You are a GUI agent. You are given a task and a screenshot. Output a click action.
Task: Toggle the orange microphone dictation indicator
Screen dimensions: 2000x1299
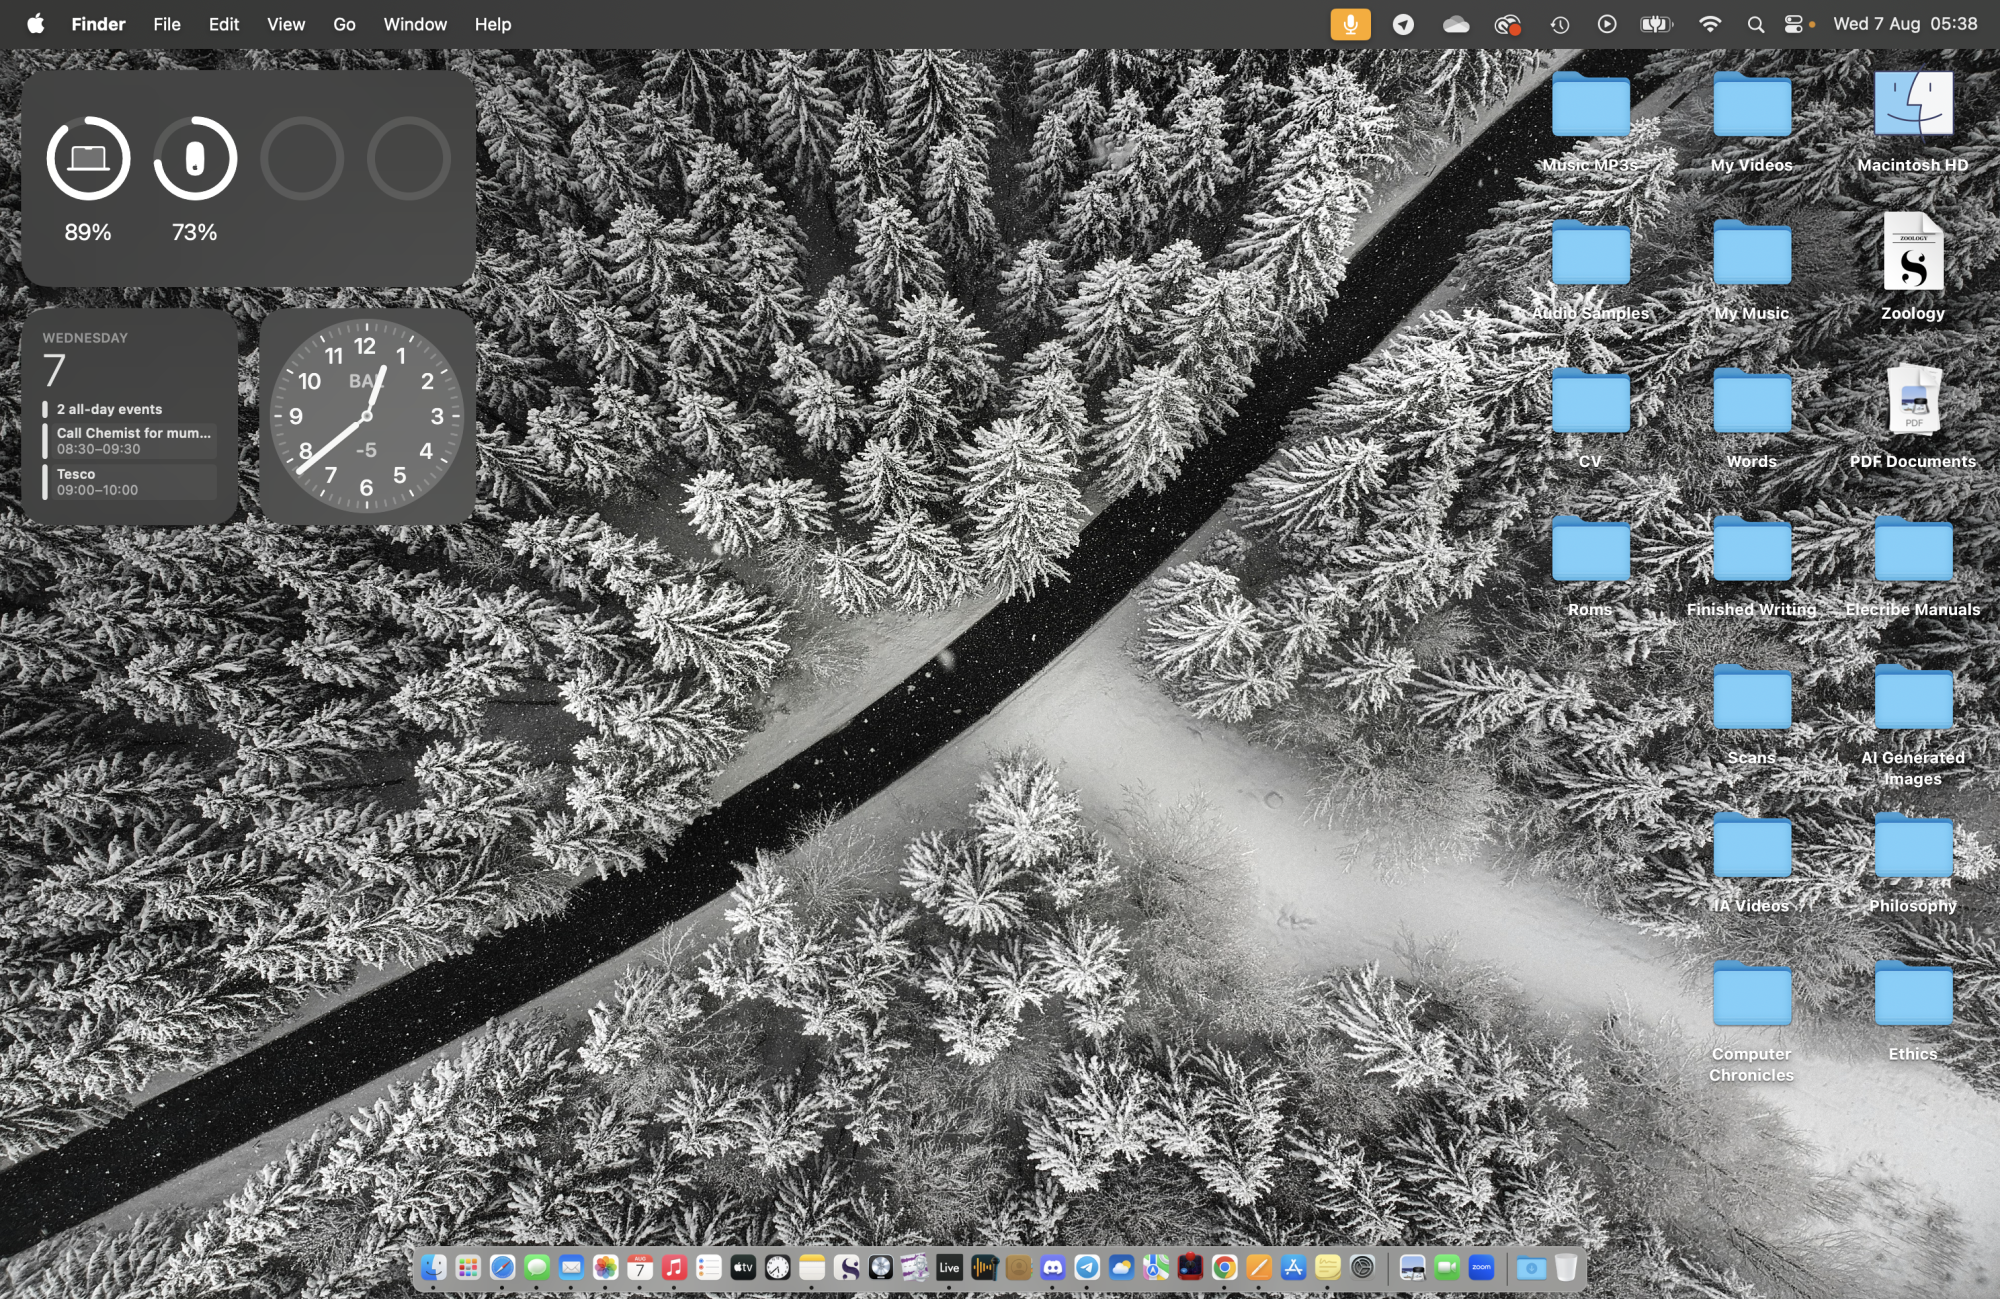1350,24
